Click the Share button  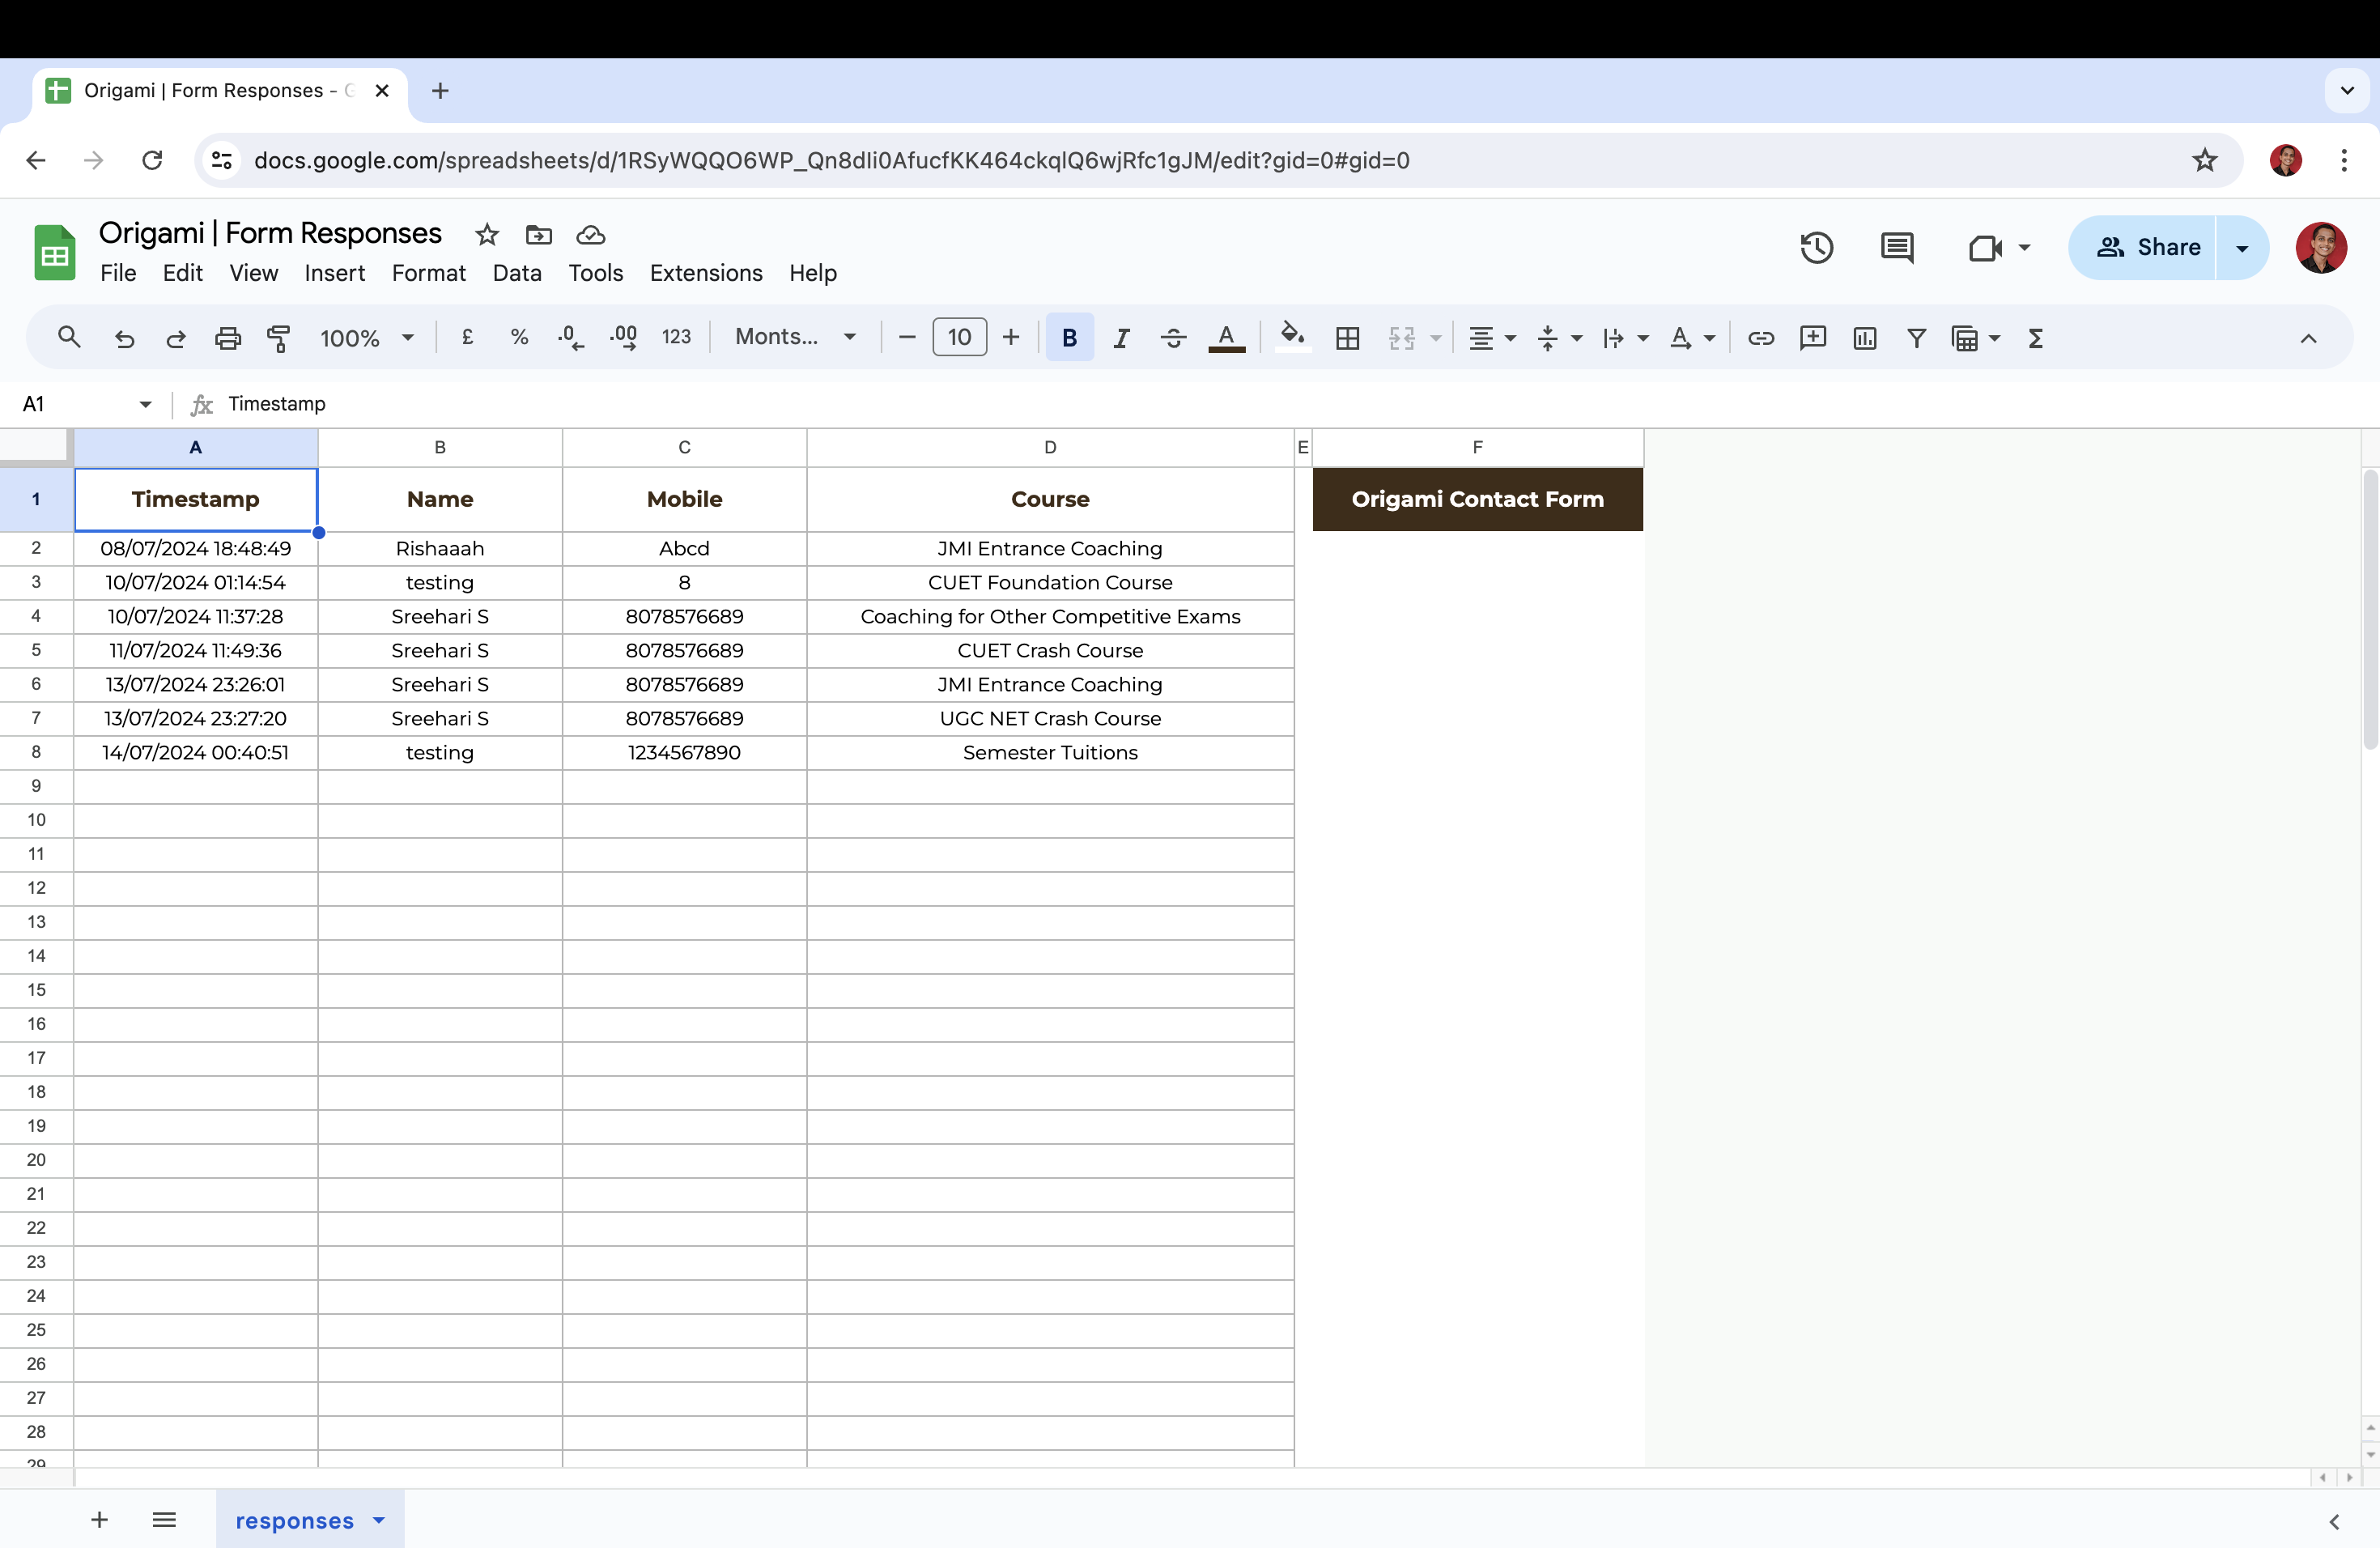[x=2146, y=248]
